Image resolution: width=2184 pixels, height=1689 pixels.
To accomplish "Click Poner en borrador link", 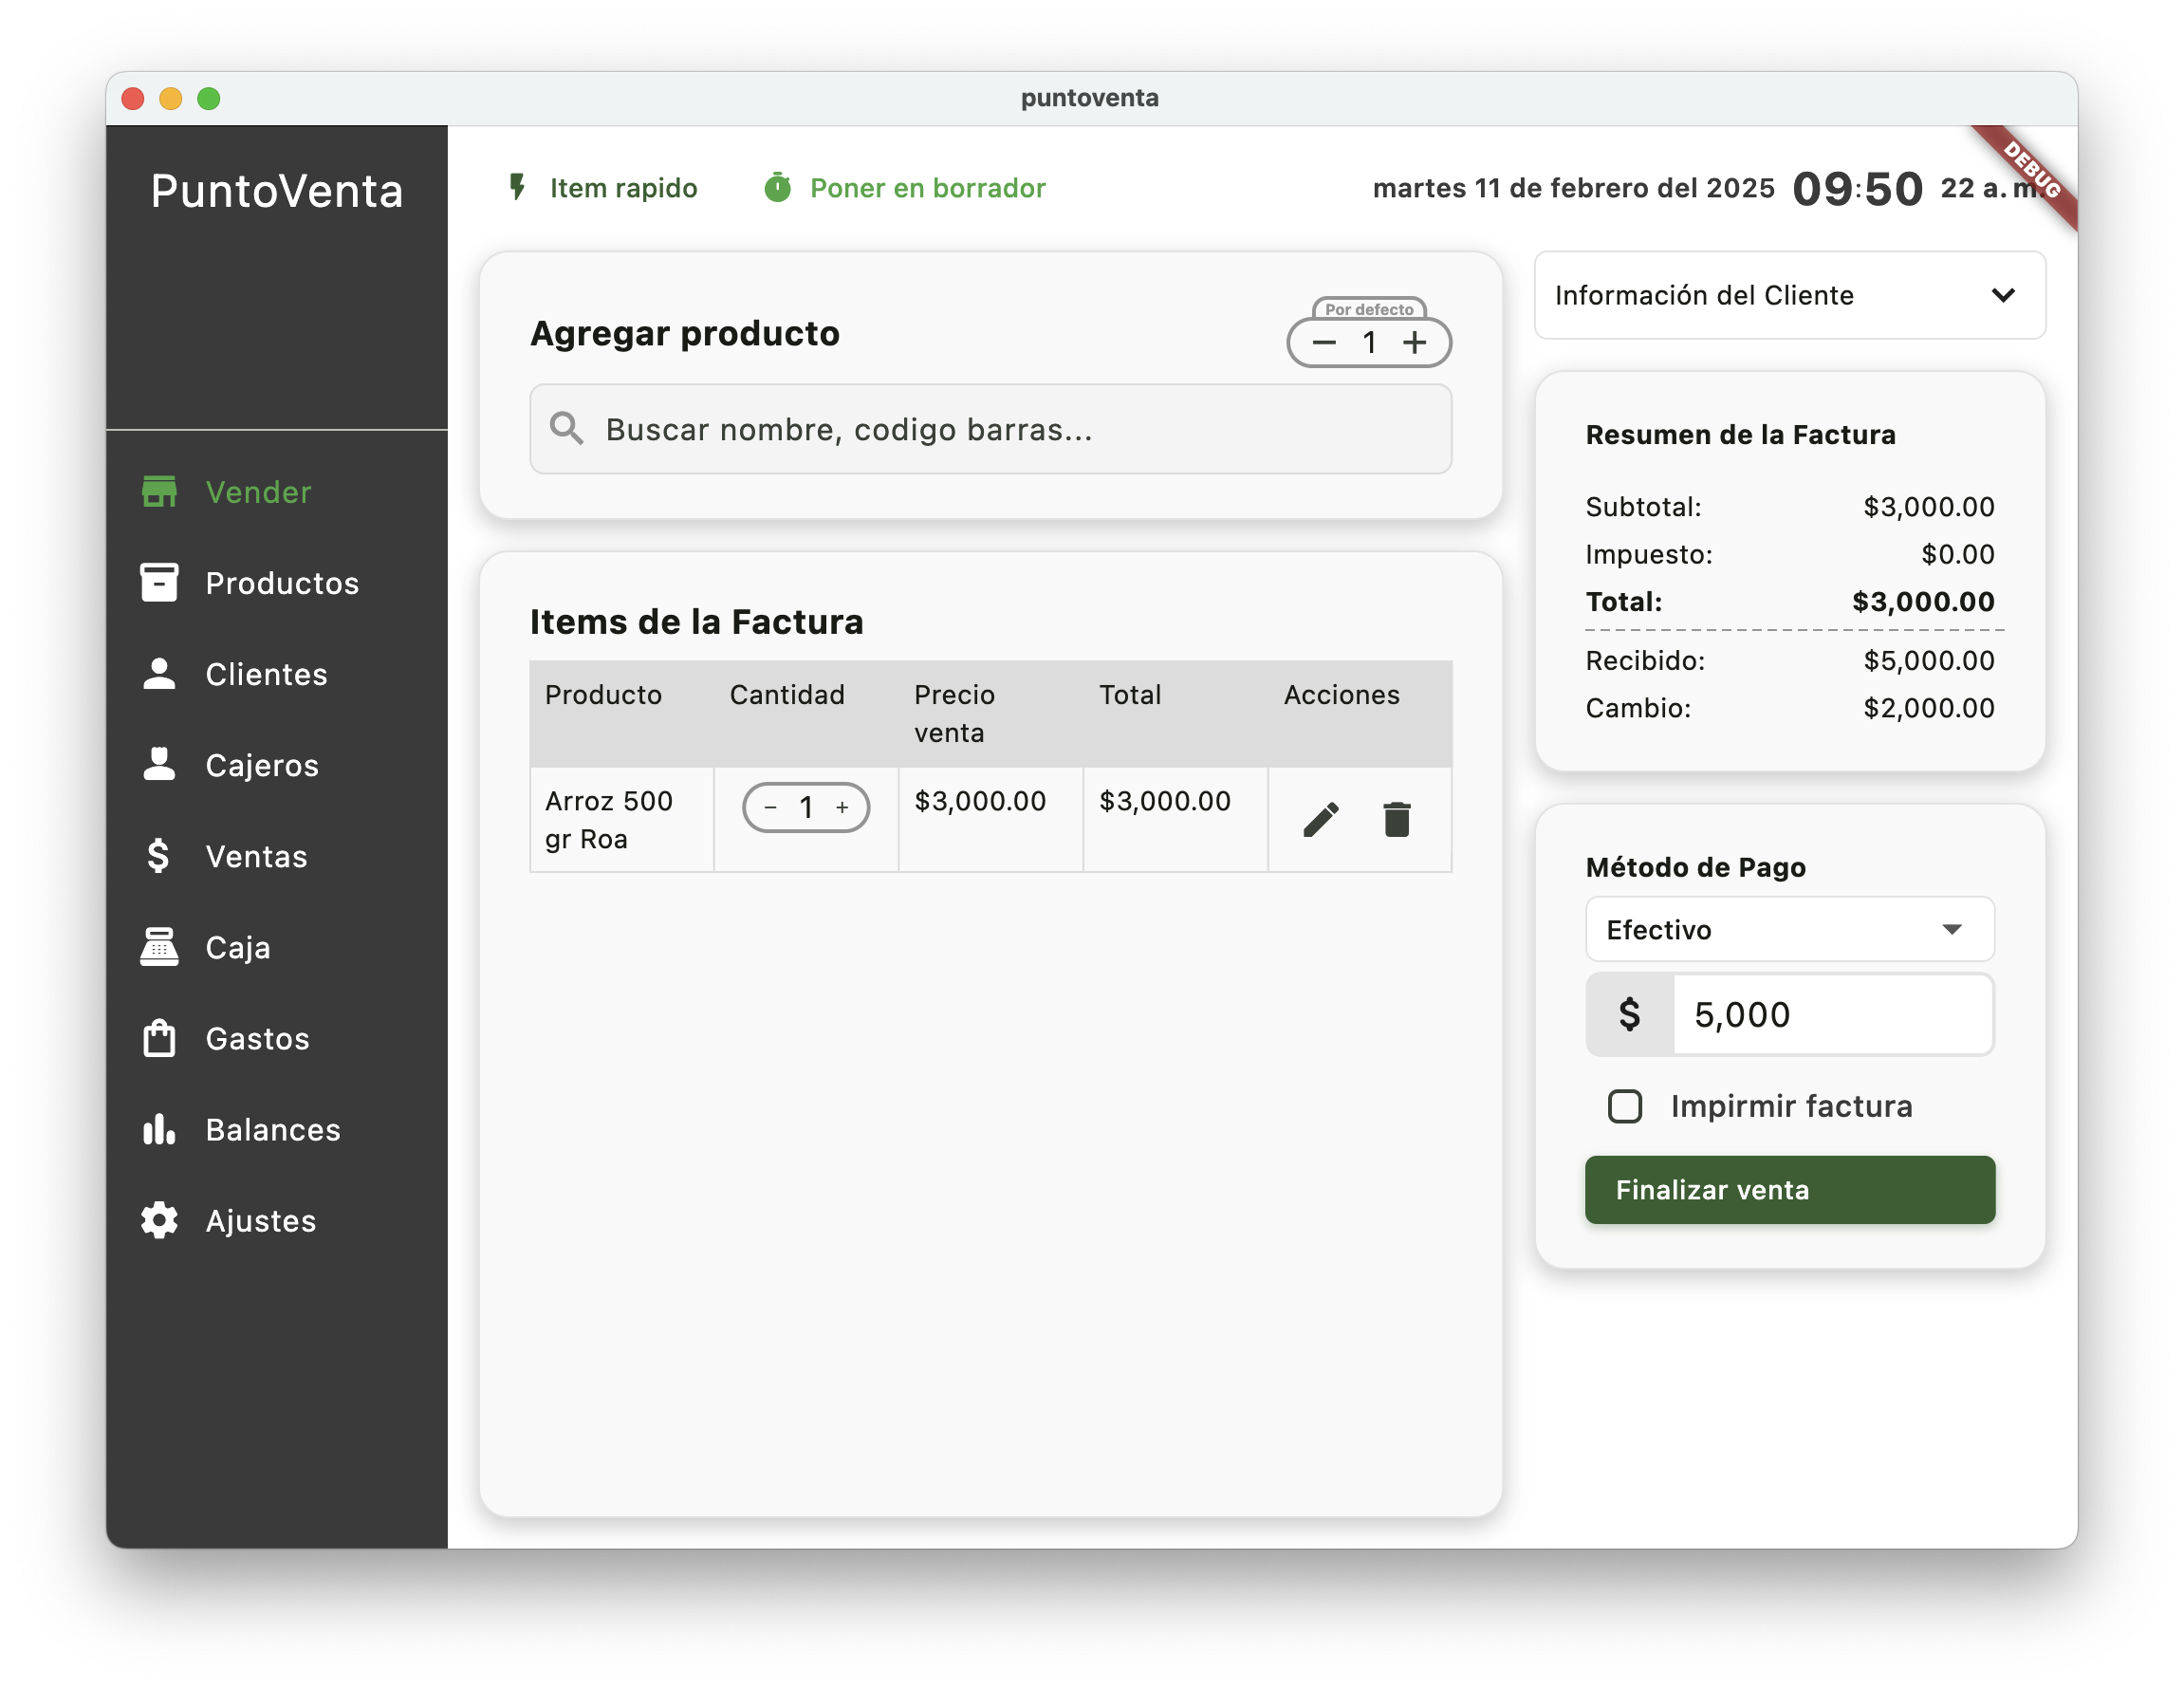I will (x=927, y=188).
